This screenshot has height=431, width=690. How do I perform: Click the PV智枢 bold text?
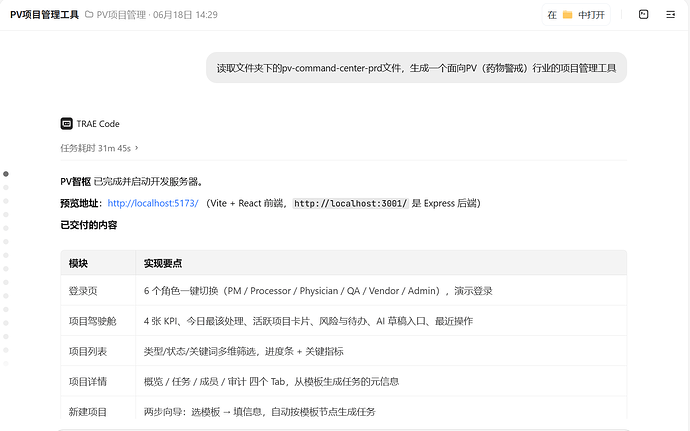76,181
